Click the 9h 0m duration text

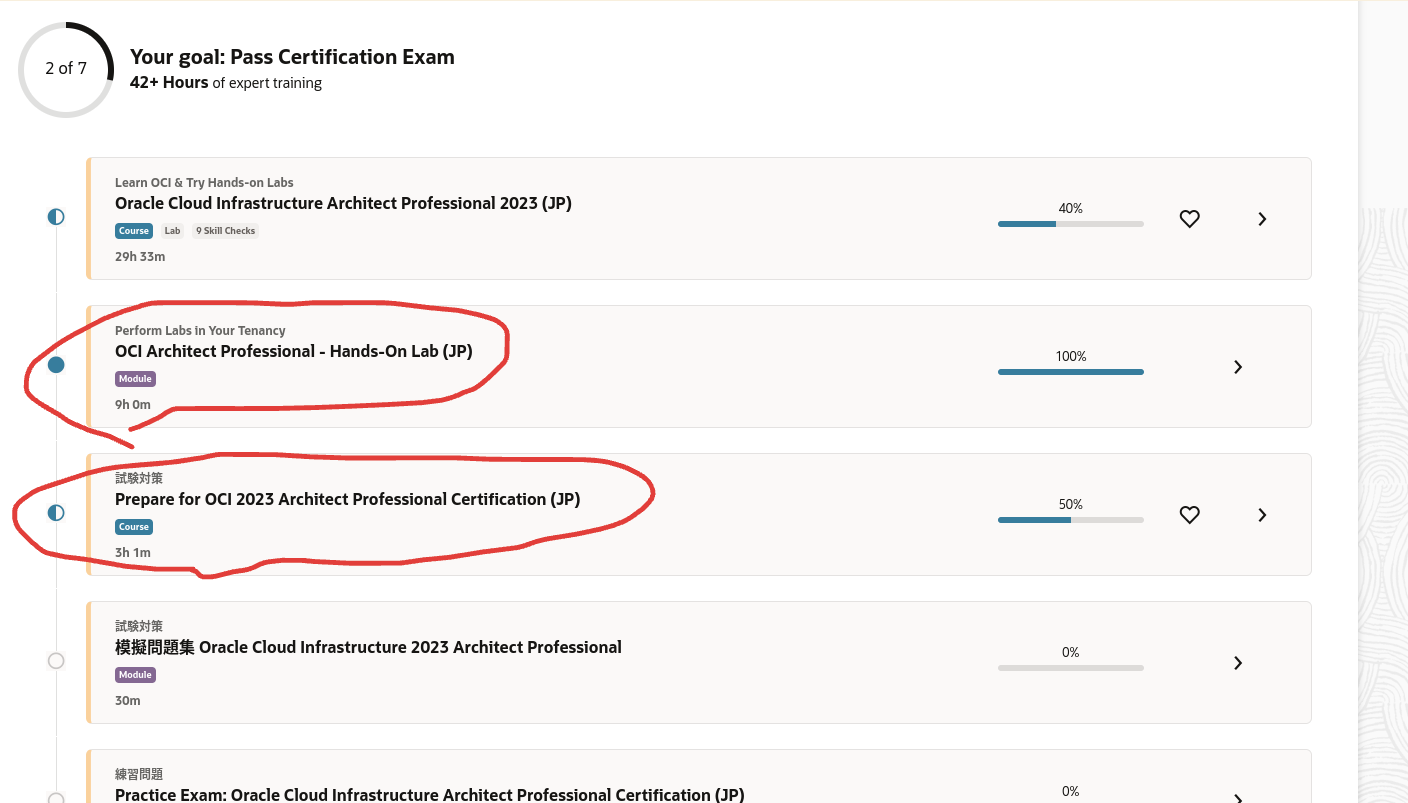(x=133, y=405)
